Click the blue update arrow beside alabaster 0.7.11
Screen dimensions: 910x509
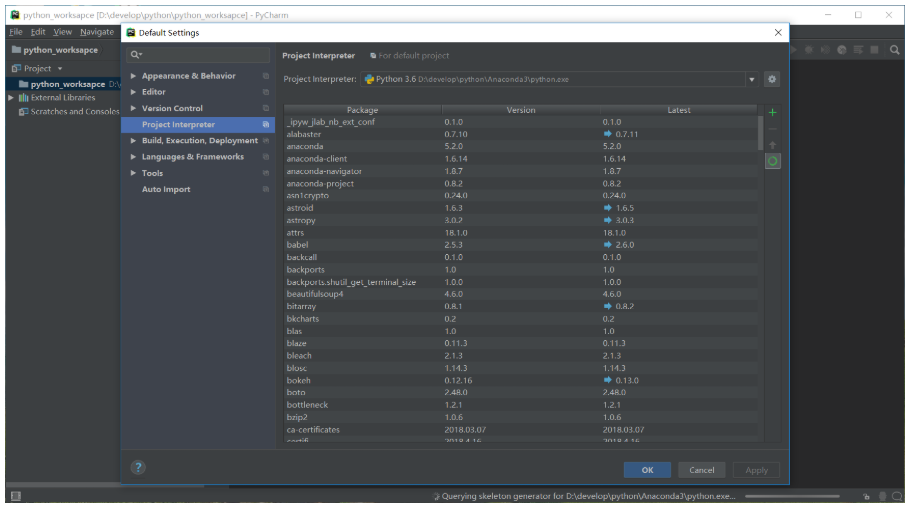click(x=608, y=134)
